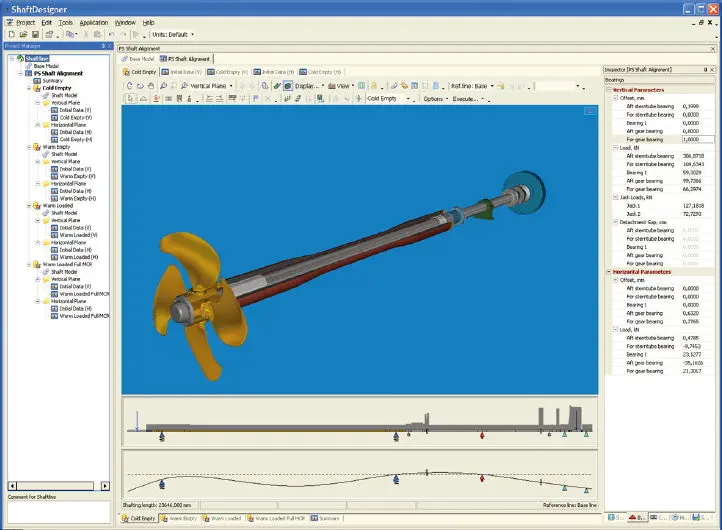This screenshot has width=722, height=530.
Task: Click the Summary item in project tree
Action: [x=52, y=80]
